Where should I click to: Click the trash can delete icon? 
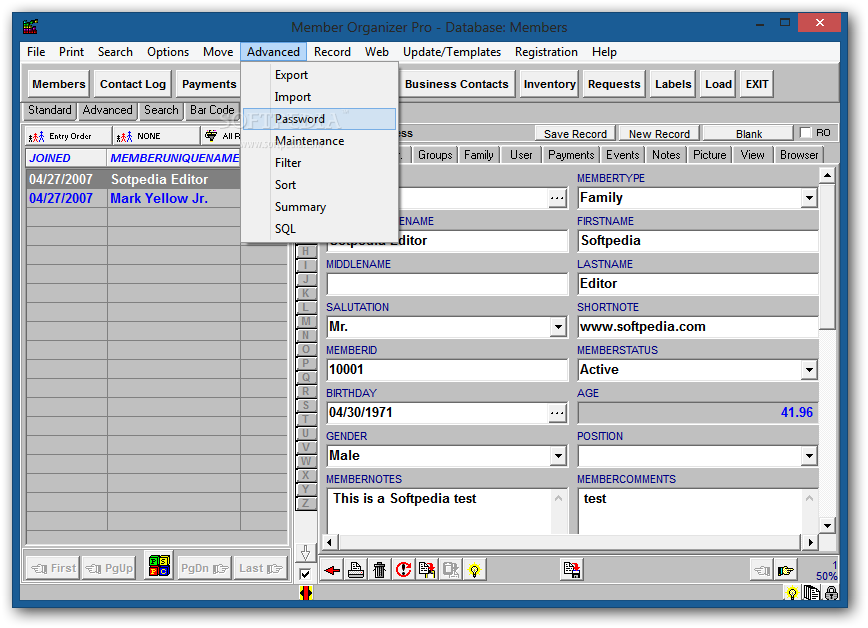(x=379, y=569)
